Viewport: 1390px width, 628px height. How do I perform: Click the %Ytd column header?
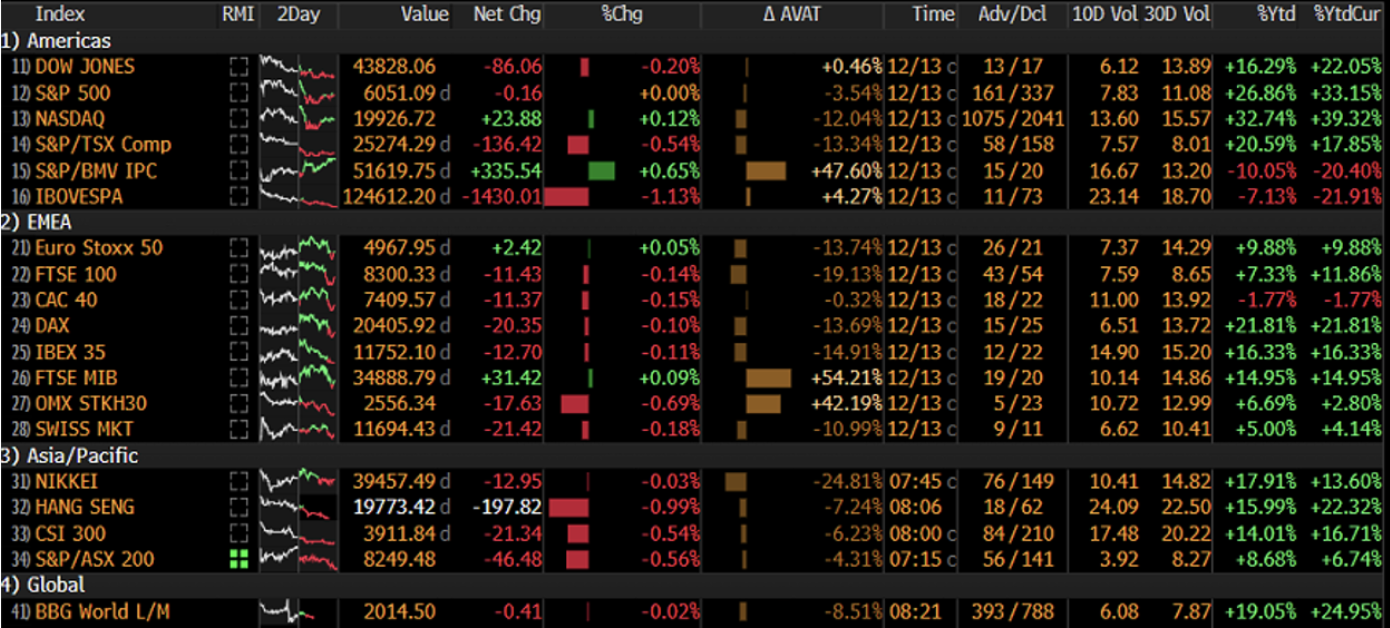coord(1275,14)
